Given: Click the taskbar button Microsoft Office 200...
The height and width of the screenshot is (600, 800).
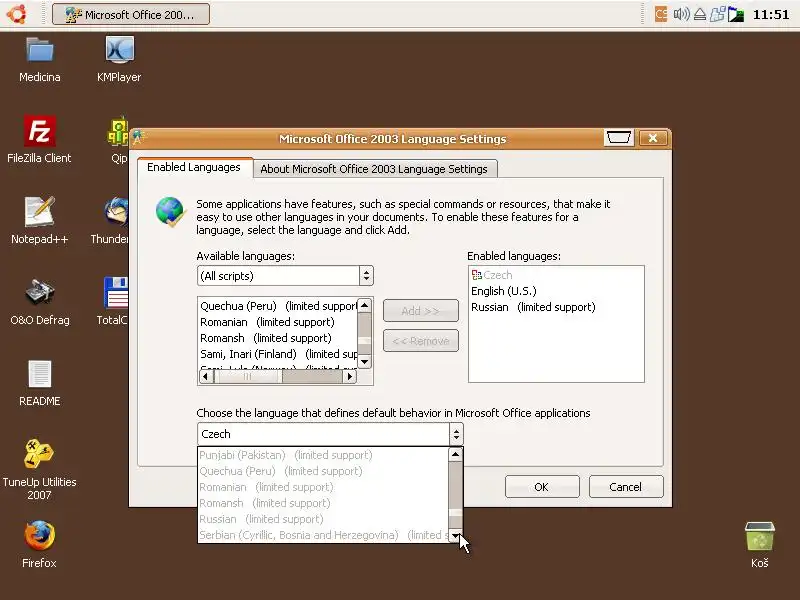Looking at the screenshot, I should pyautogui.click(x=131, y=14).
